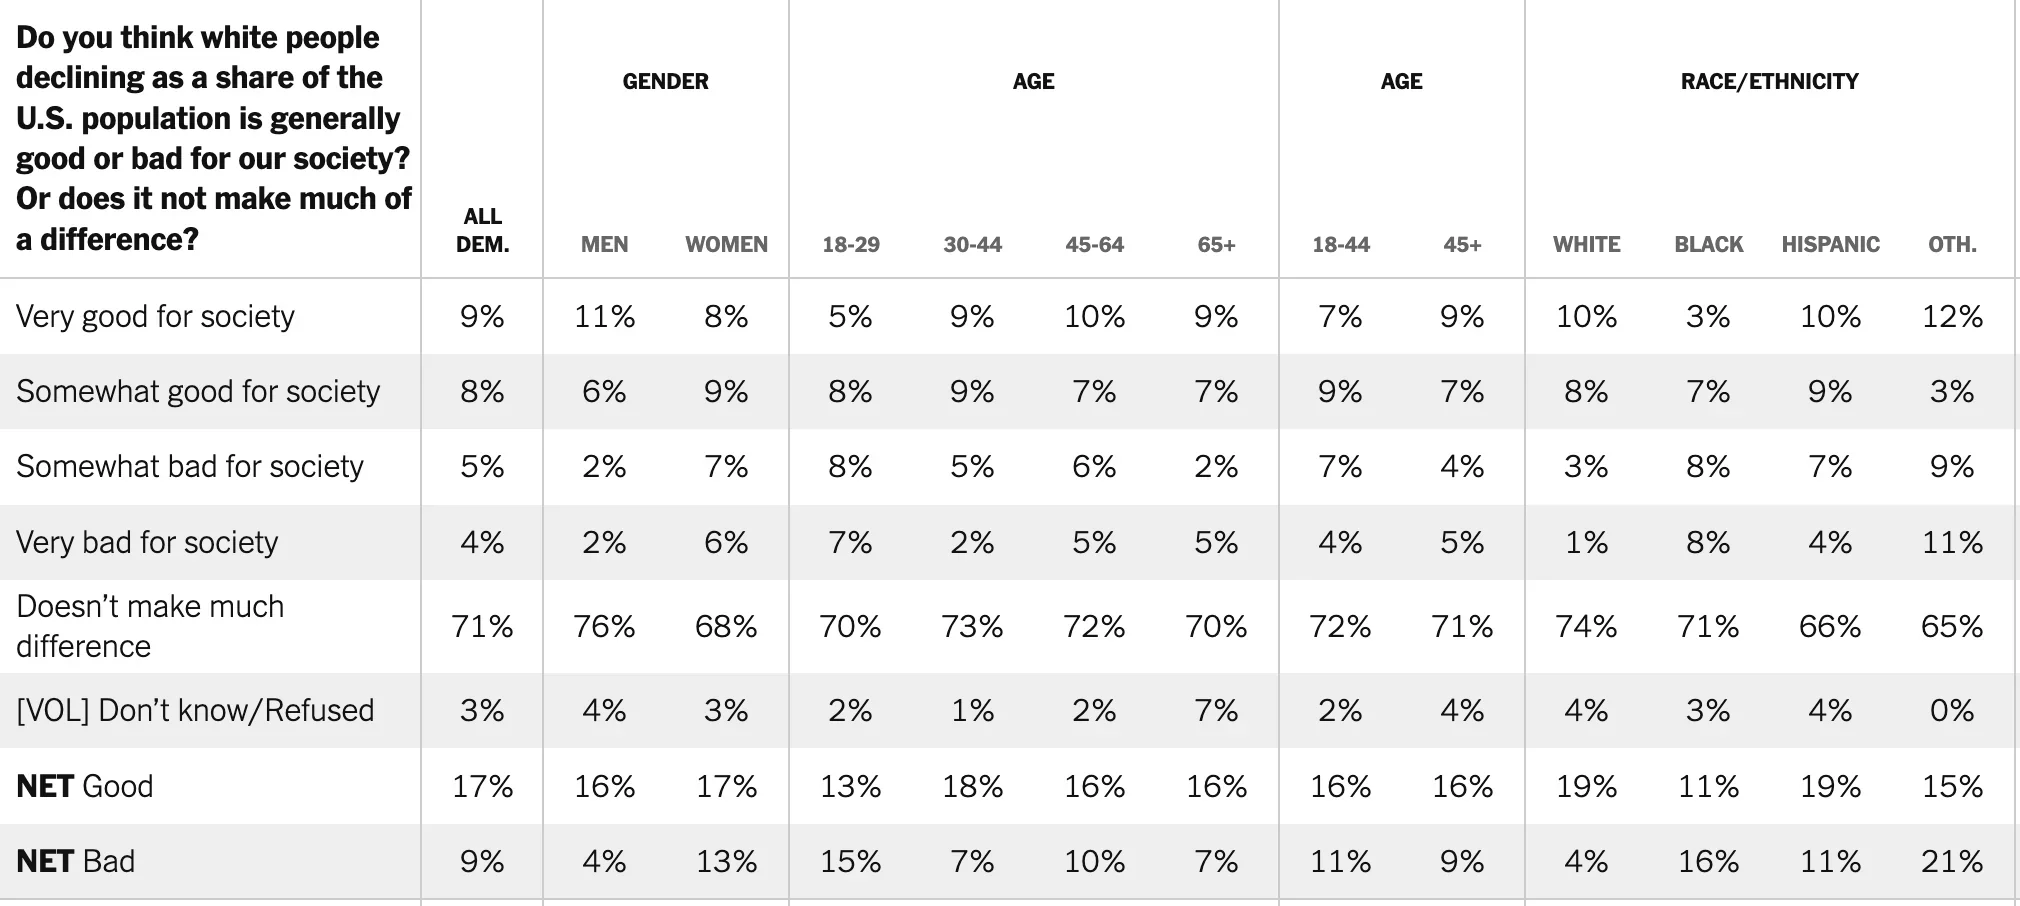Click the ALL DEM. column header
Viewport: 2020px width, 906px height.
coord(482,230)
